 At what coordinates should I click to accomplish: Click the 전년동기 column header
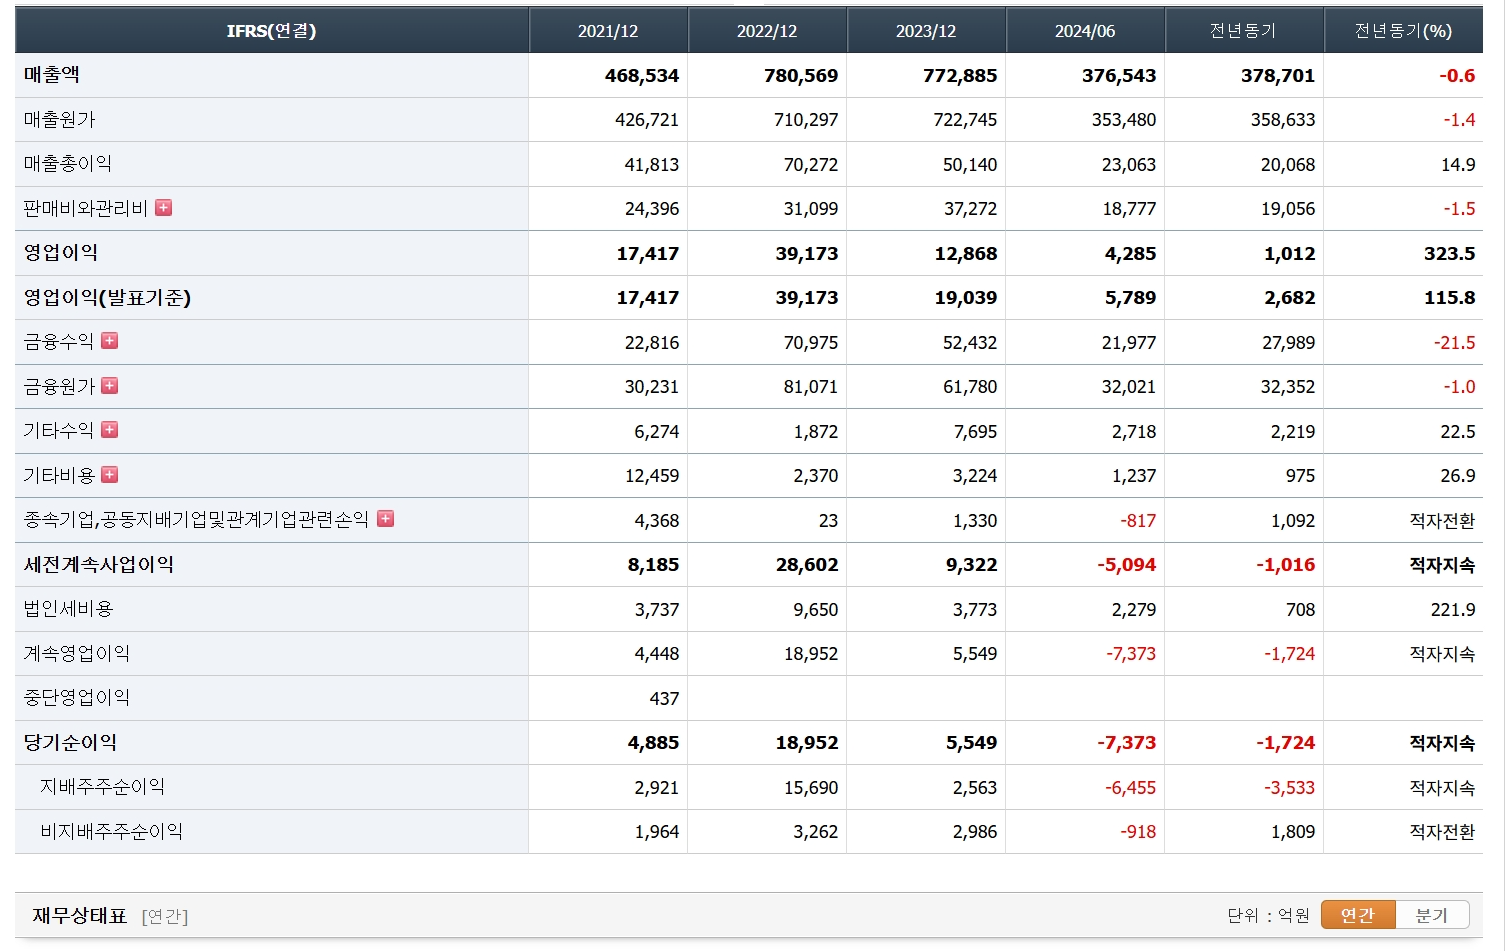pos(1244,31)
